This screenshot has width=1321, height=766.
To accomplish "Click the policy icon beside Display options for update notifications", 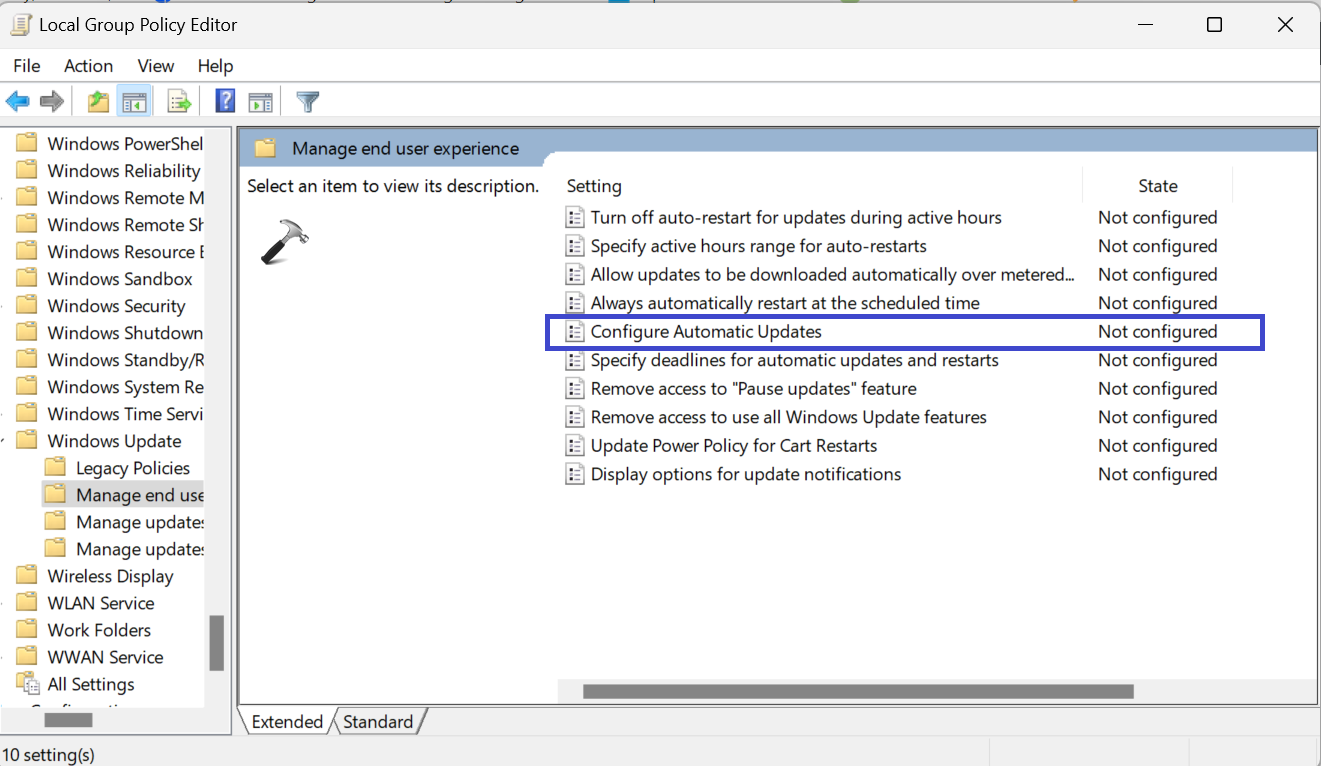I will coord(575,474).
